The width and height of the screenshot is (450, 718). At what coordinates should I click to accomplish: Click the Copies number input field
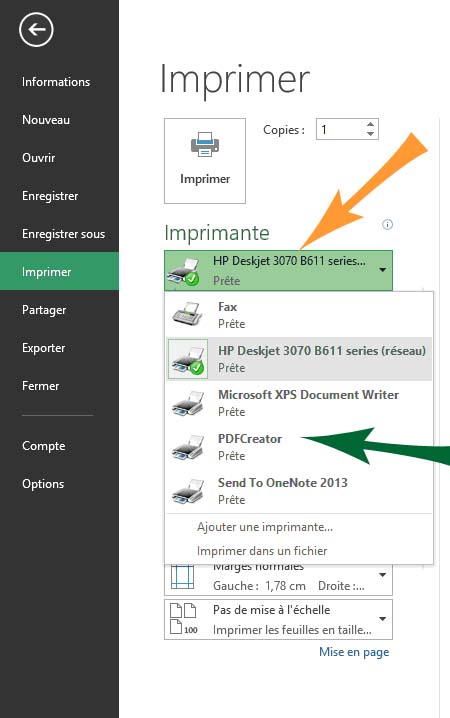coord(341,129)
